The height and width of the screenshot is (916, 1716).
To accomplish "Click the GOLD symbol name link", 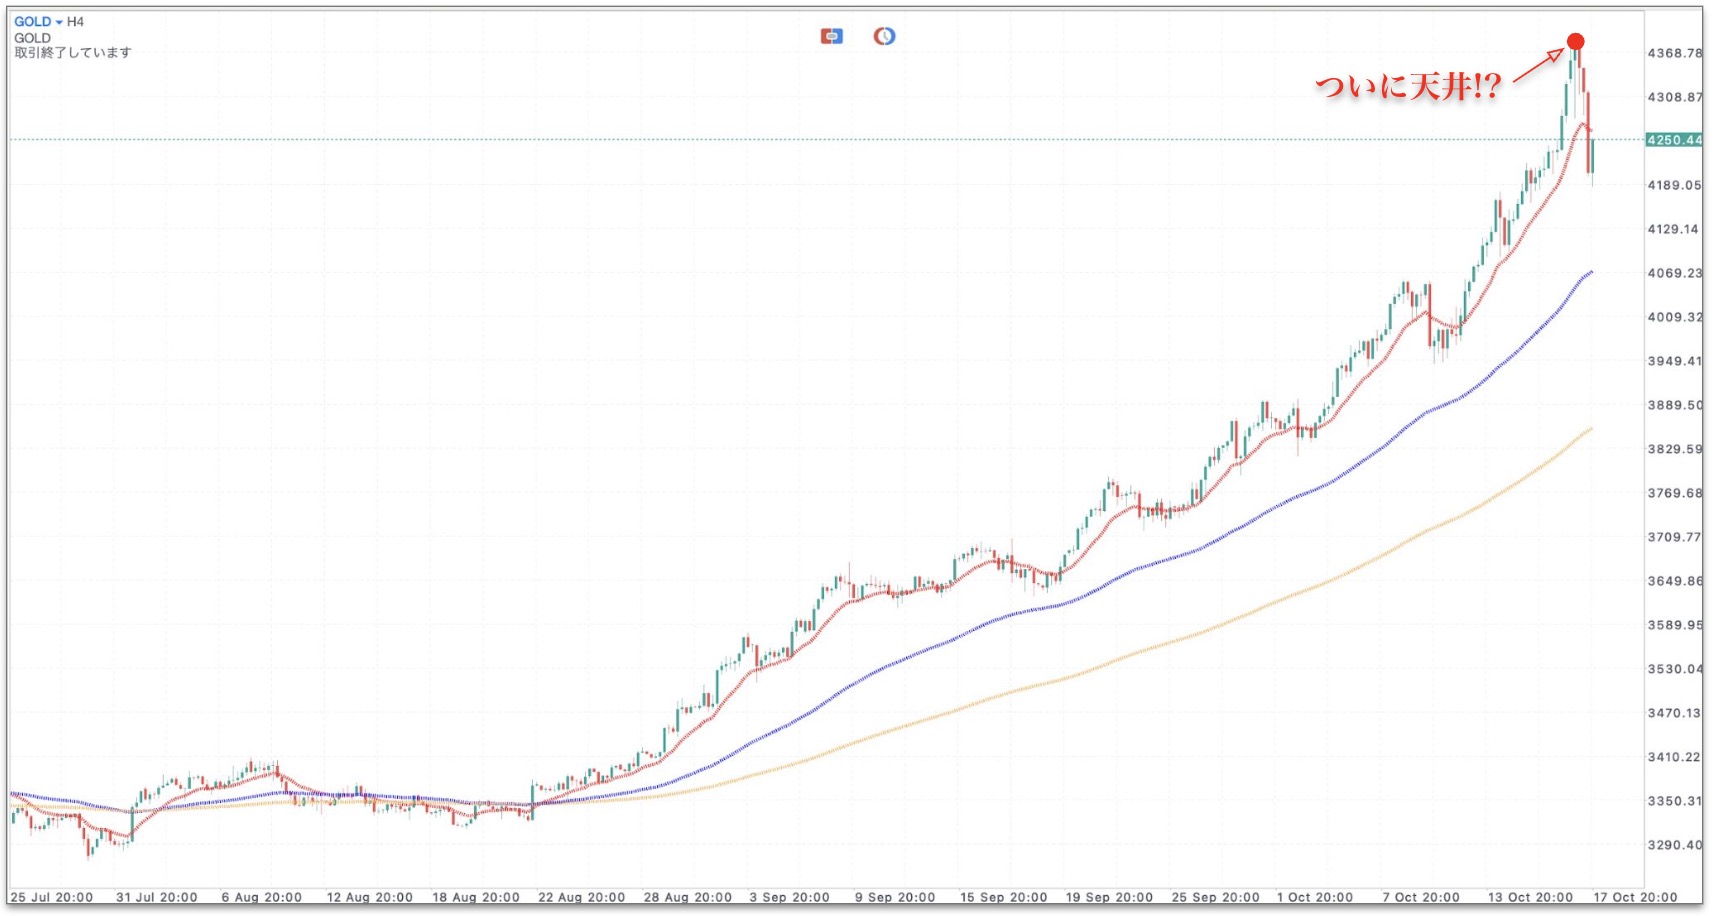I will (32, 22).
